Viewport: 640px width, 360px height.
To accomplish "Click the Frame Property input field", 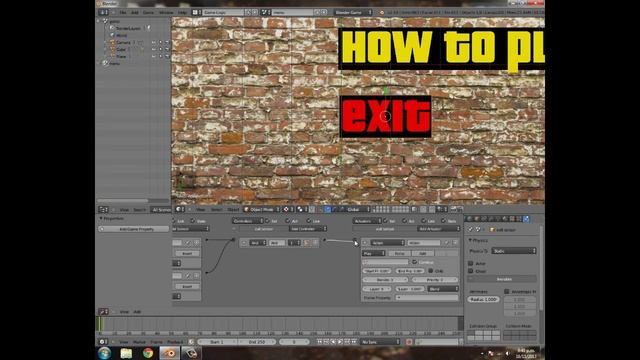I will [427, 298].
